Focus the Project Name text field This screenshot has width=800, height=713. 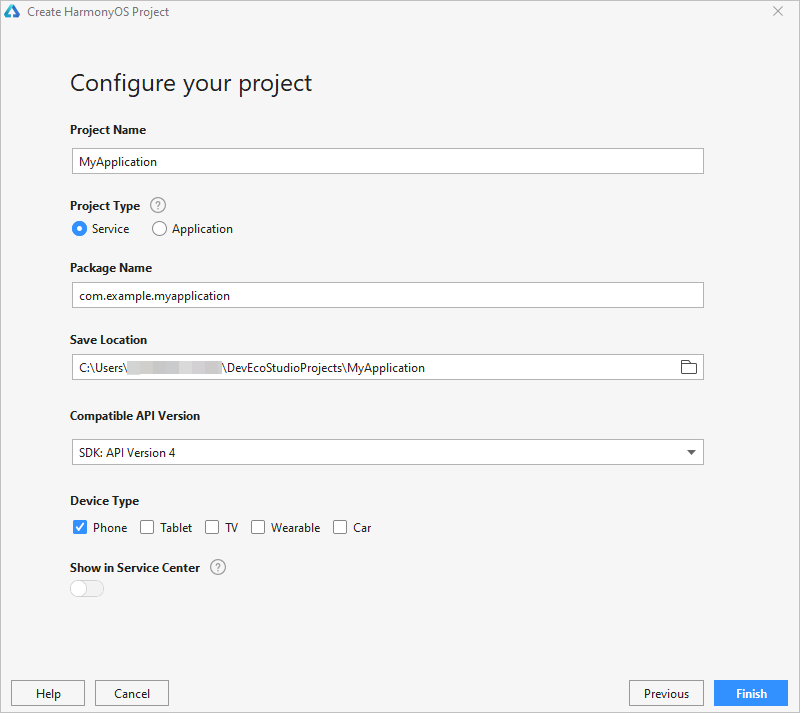(388, 161)
